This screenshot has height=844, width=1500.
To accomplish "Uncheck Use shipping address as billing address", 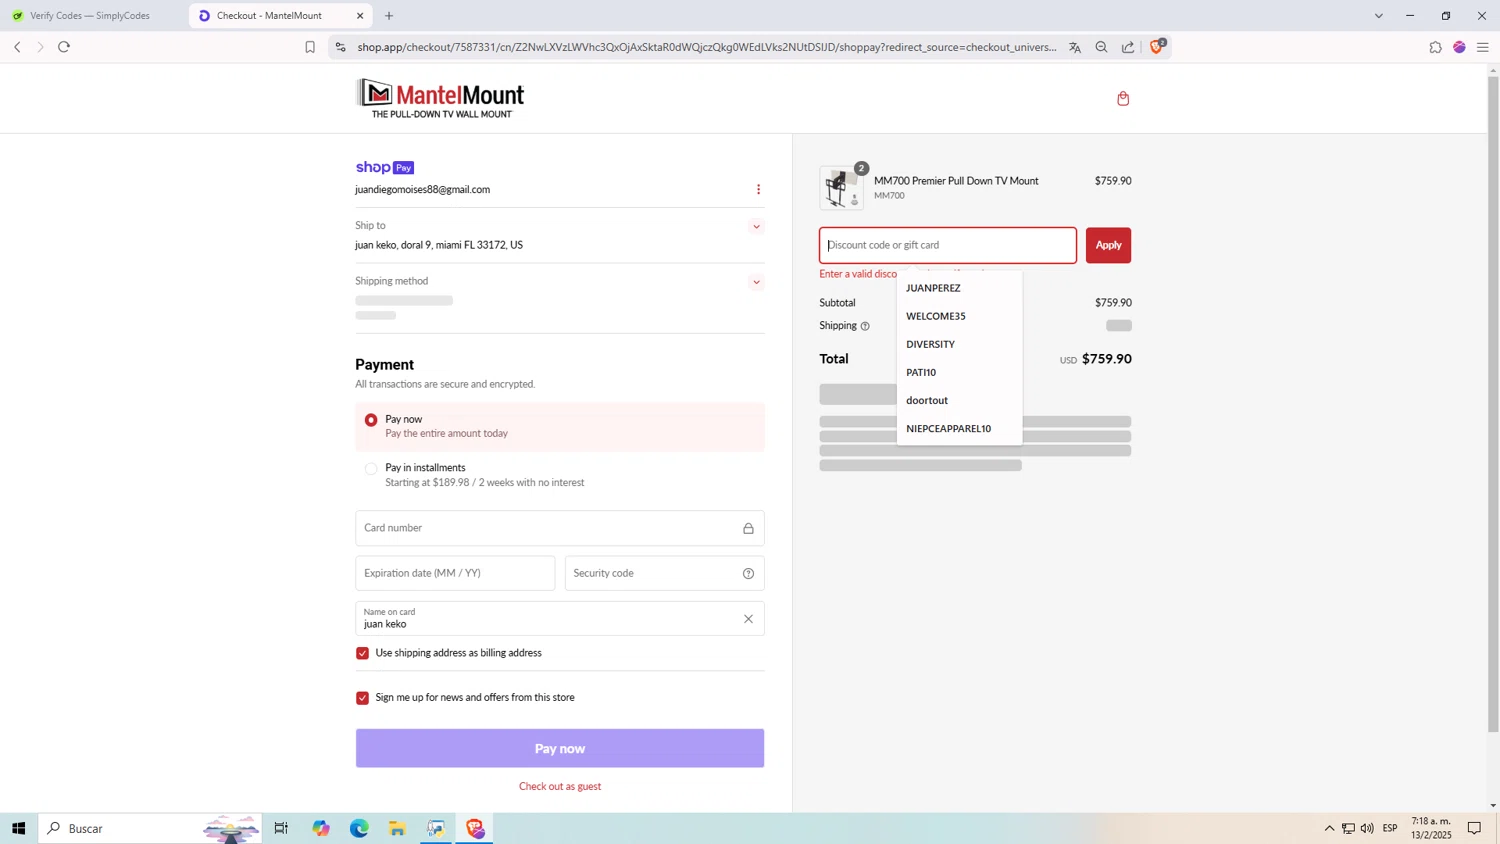I will click(x=362, y=653).
